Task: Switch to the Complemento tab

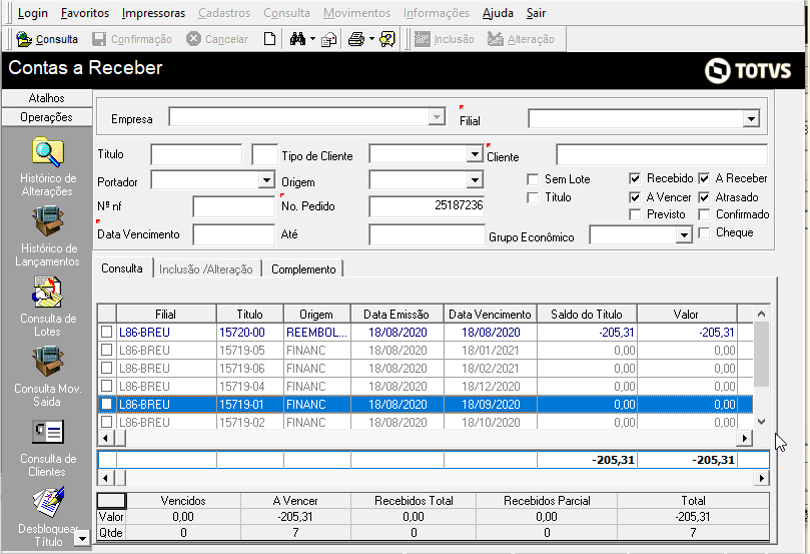Action: click(x=303, y=269)
